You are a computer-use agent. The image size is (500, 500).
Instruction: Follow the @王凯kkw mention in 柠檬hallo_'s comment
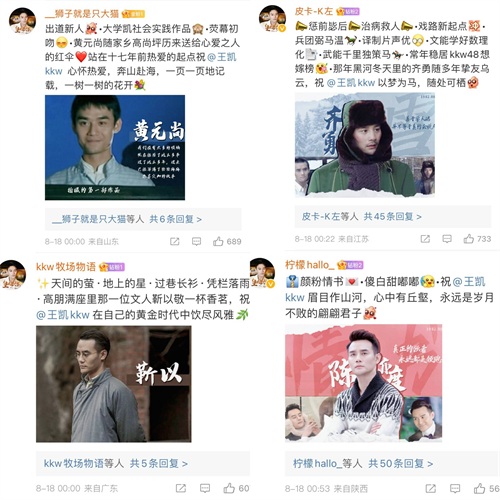click(385, 289)
